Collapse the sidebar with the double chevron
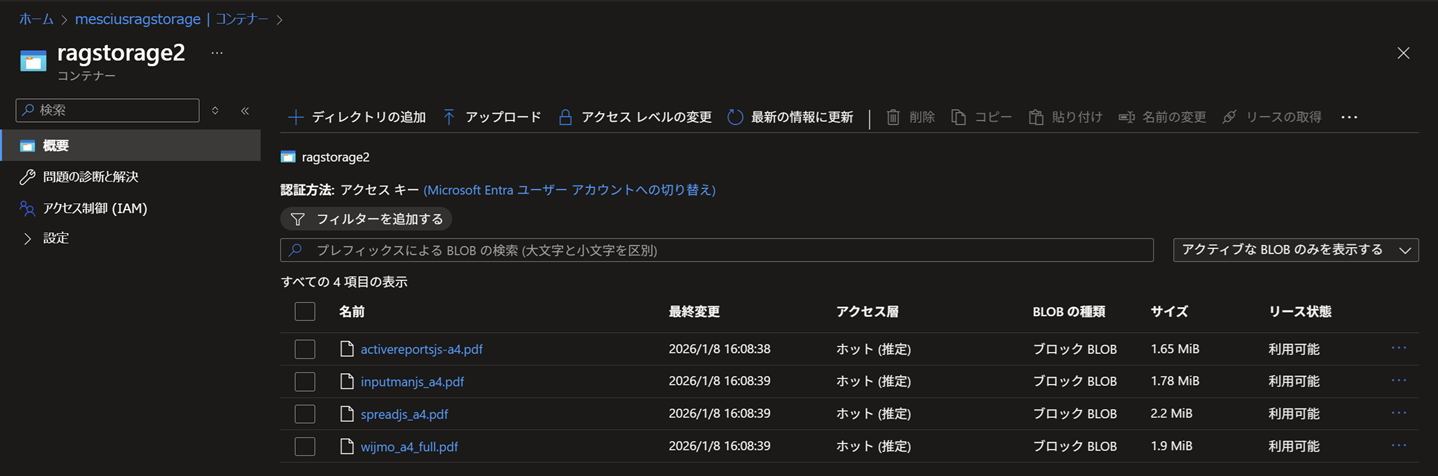Screen dimensions: 1438x476 pos(245,111)
